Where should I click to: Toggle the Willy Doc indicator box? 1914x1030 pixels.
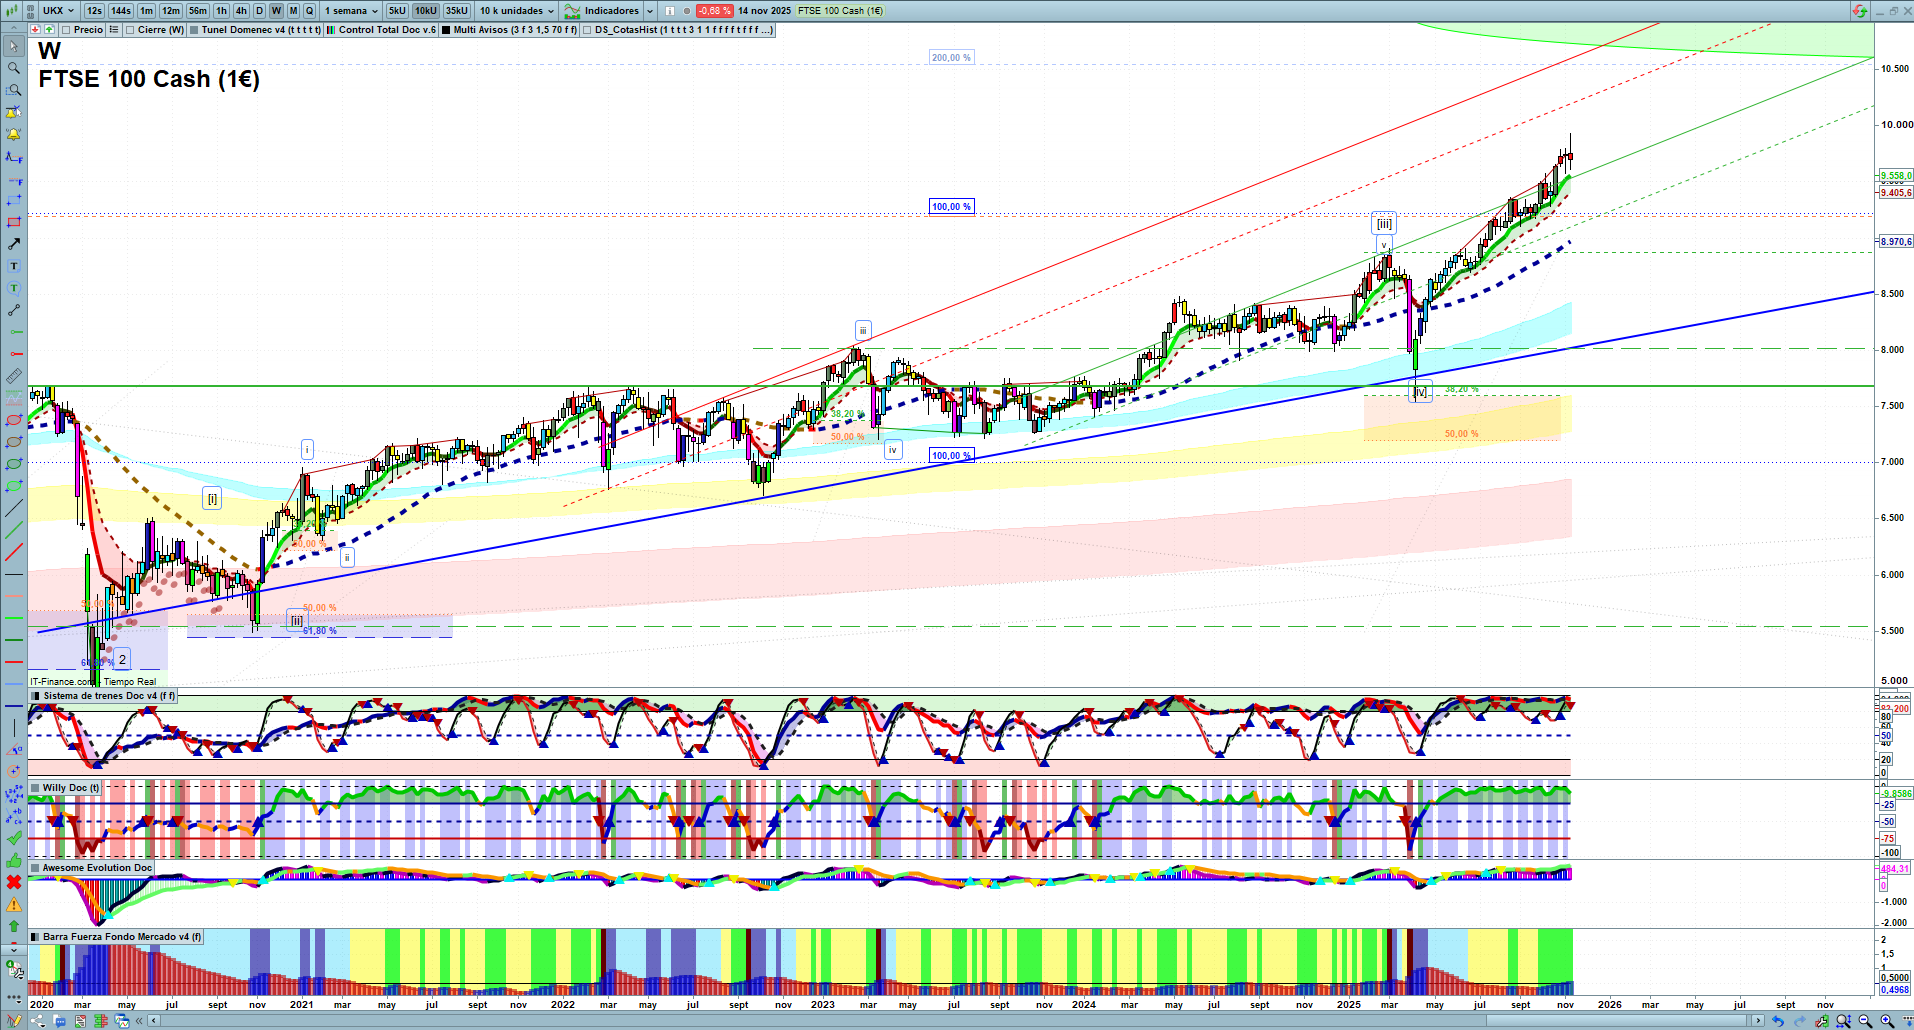click(x=36, y=788)
